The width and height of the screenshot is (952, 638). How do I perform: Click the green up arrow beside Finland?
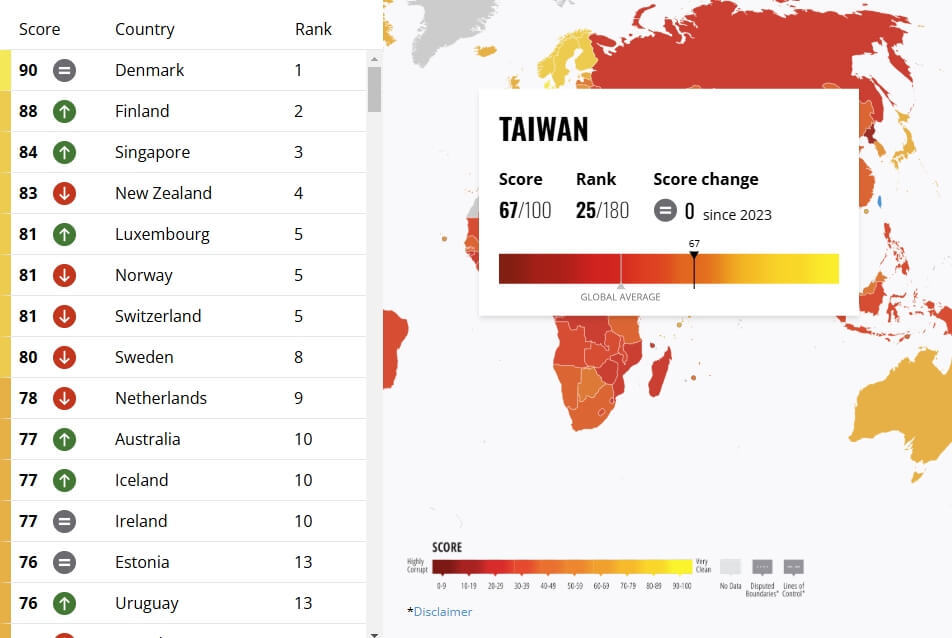64,112
